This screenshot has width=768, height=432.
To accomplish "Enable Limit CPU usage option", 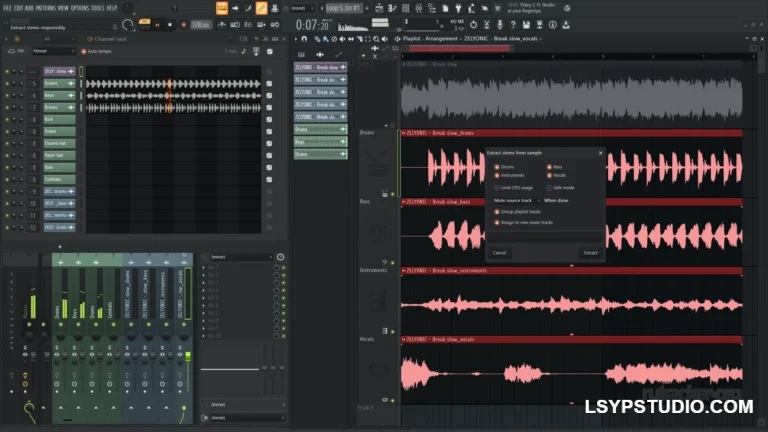I will (x=497, y=188).
